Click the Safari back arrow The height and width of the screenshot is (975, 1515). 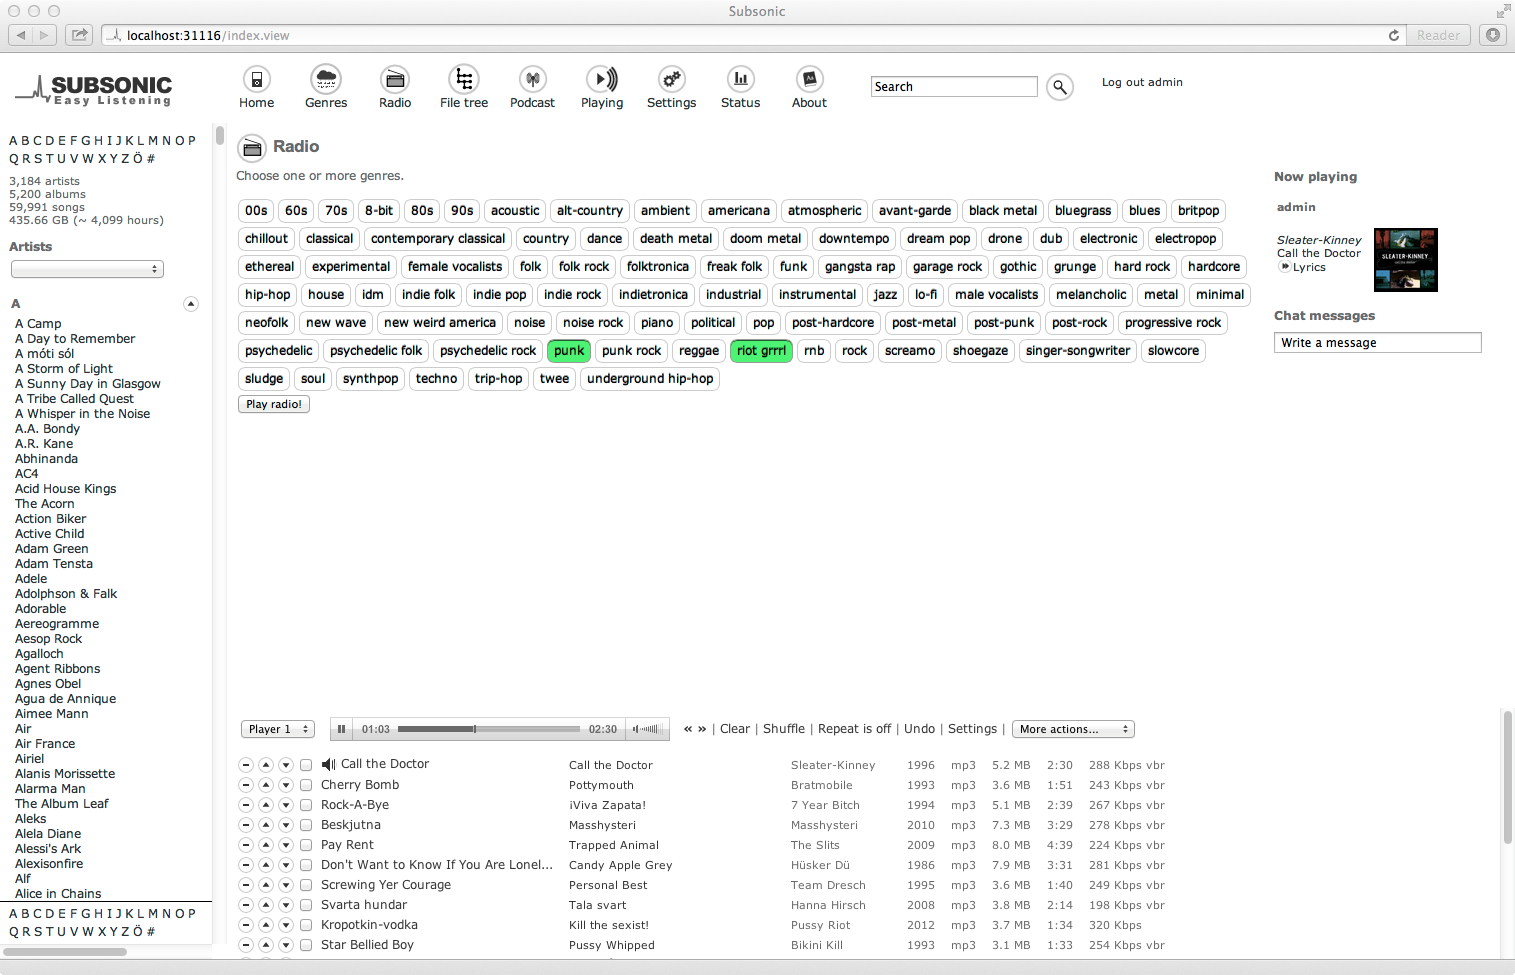(21, 35)
